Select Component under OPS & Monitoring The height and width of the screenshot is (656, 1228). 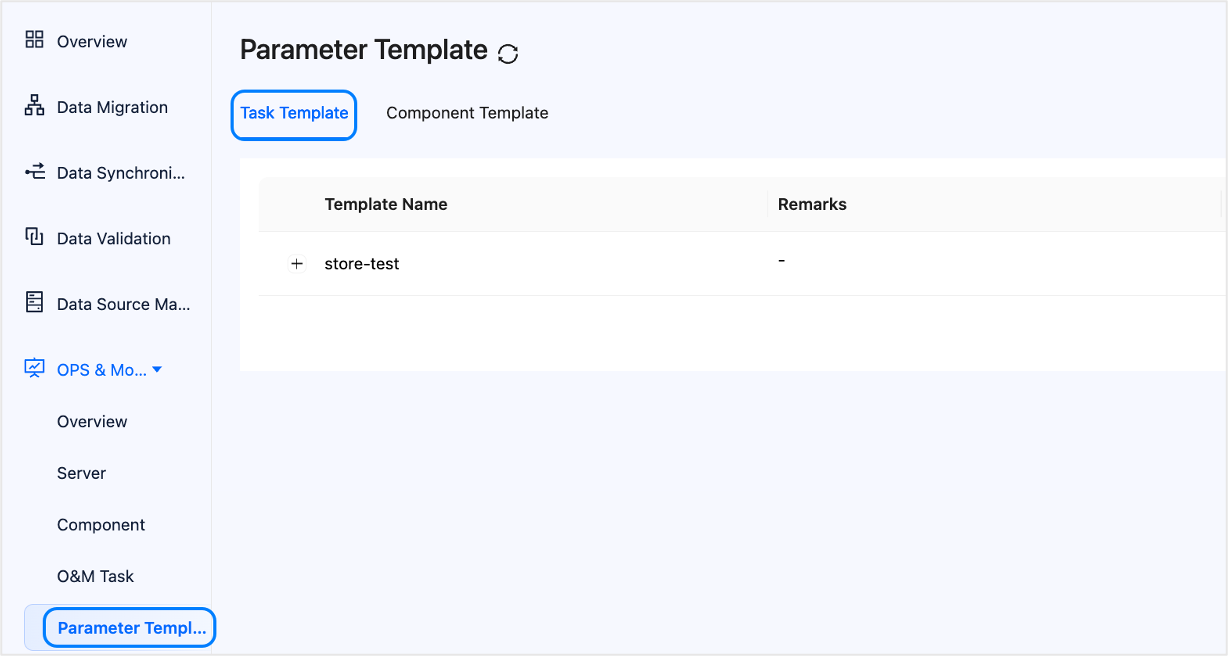point(101,525)
